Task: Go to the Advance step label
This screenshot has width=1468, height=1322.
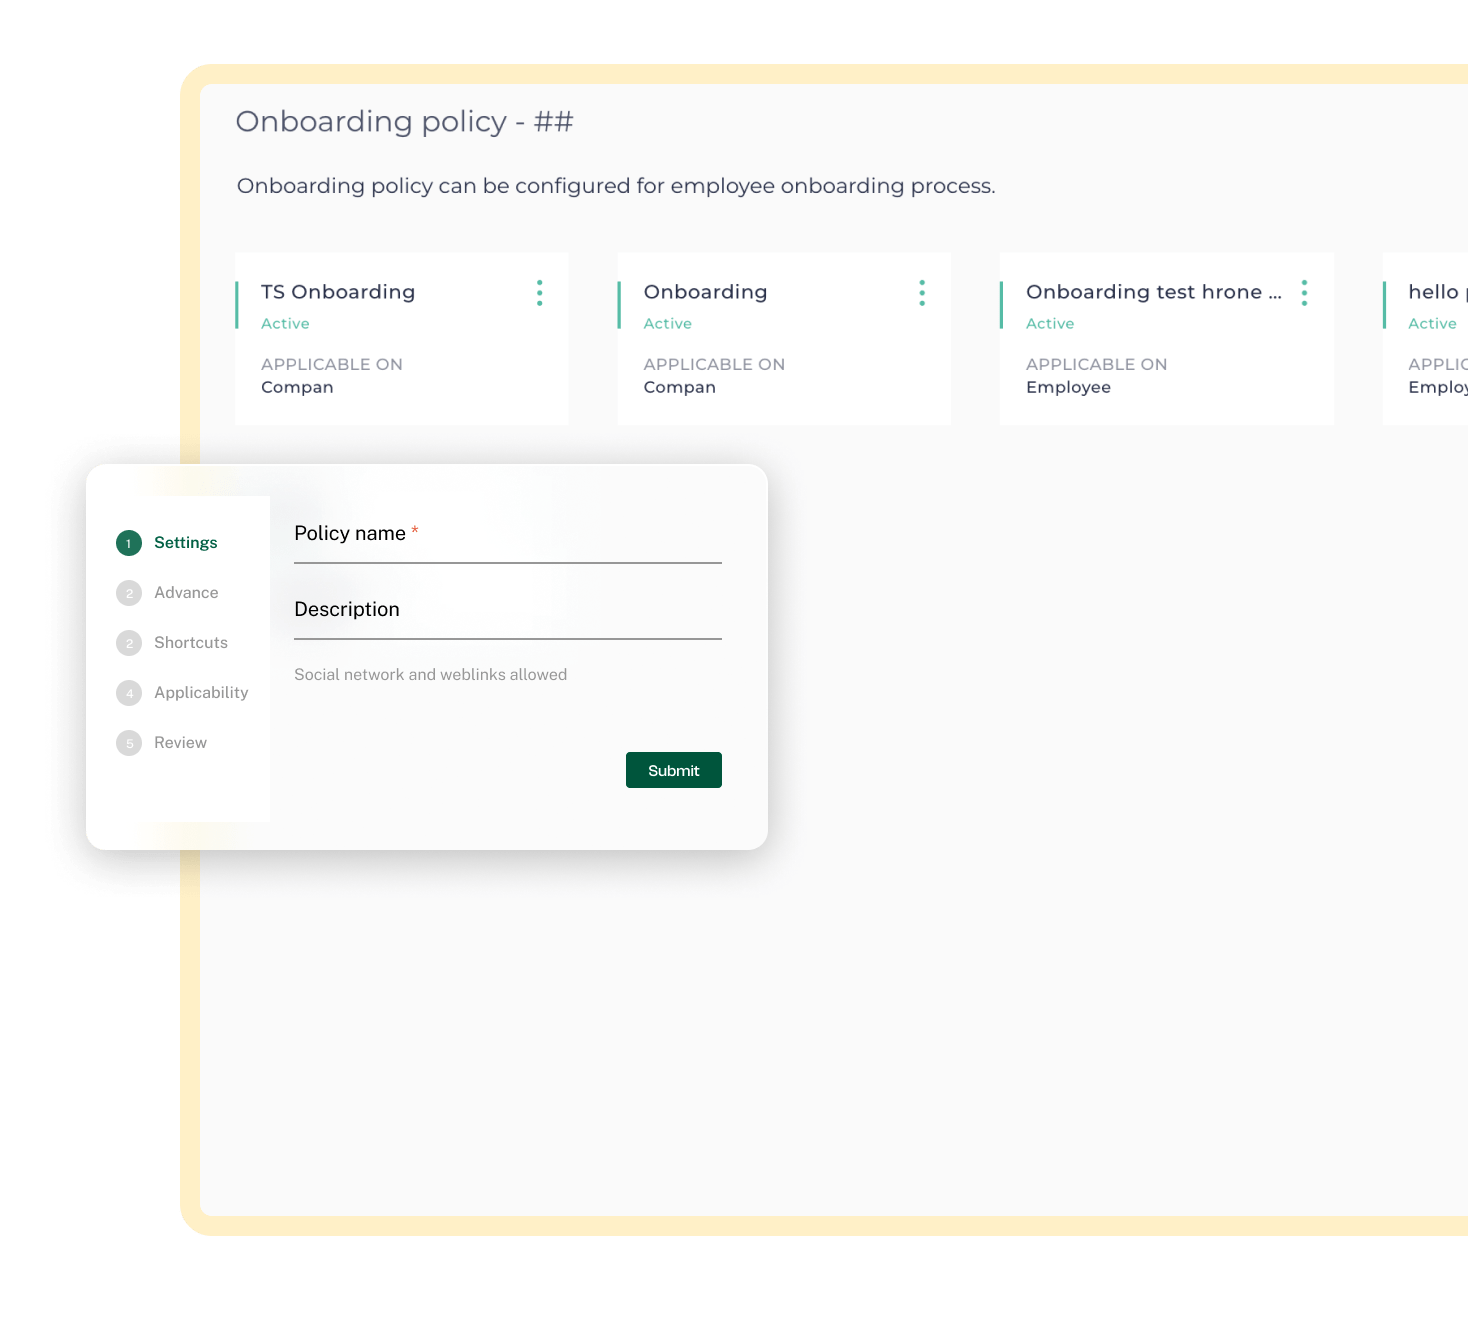Action: pyautogui.click(x=186, y=593)
